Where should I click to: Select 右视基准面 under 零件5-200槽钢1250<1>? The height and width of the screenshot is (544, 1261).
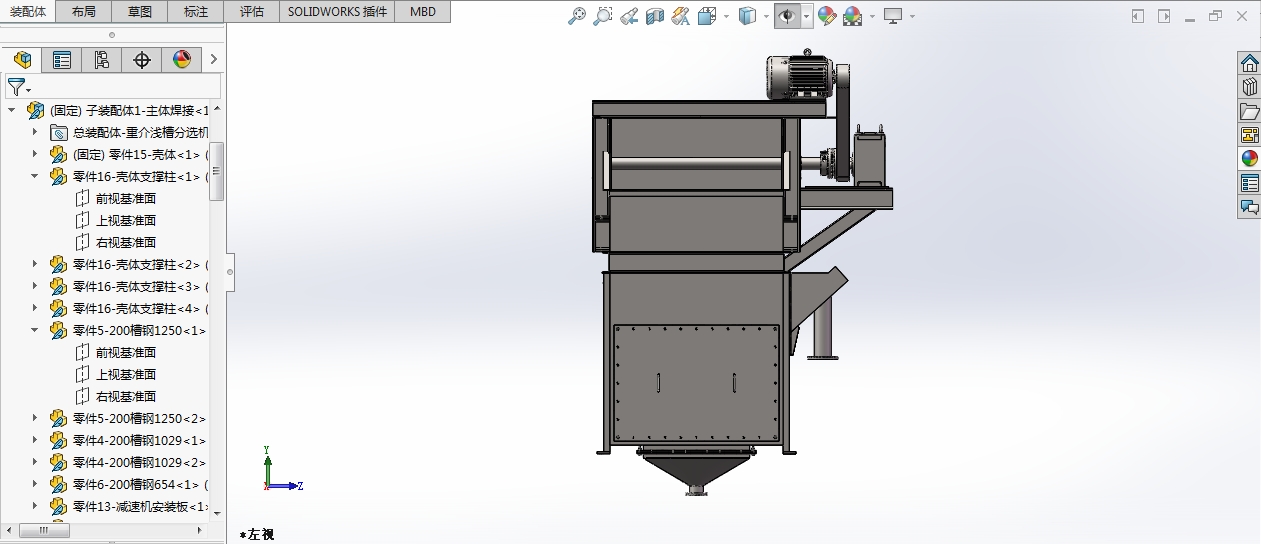125,396
